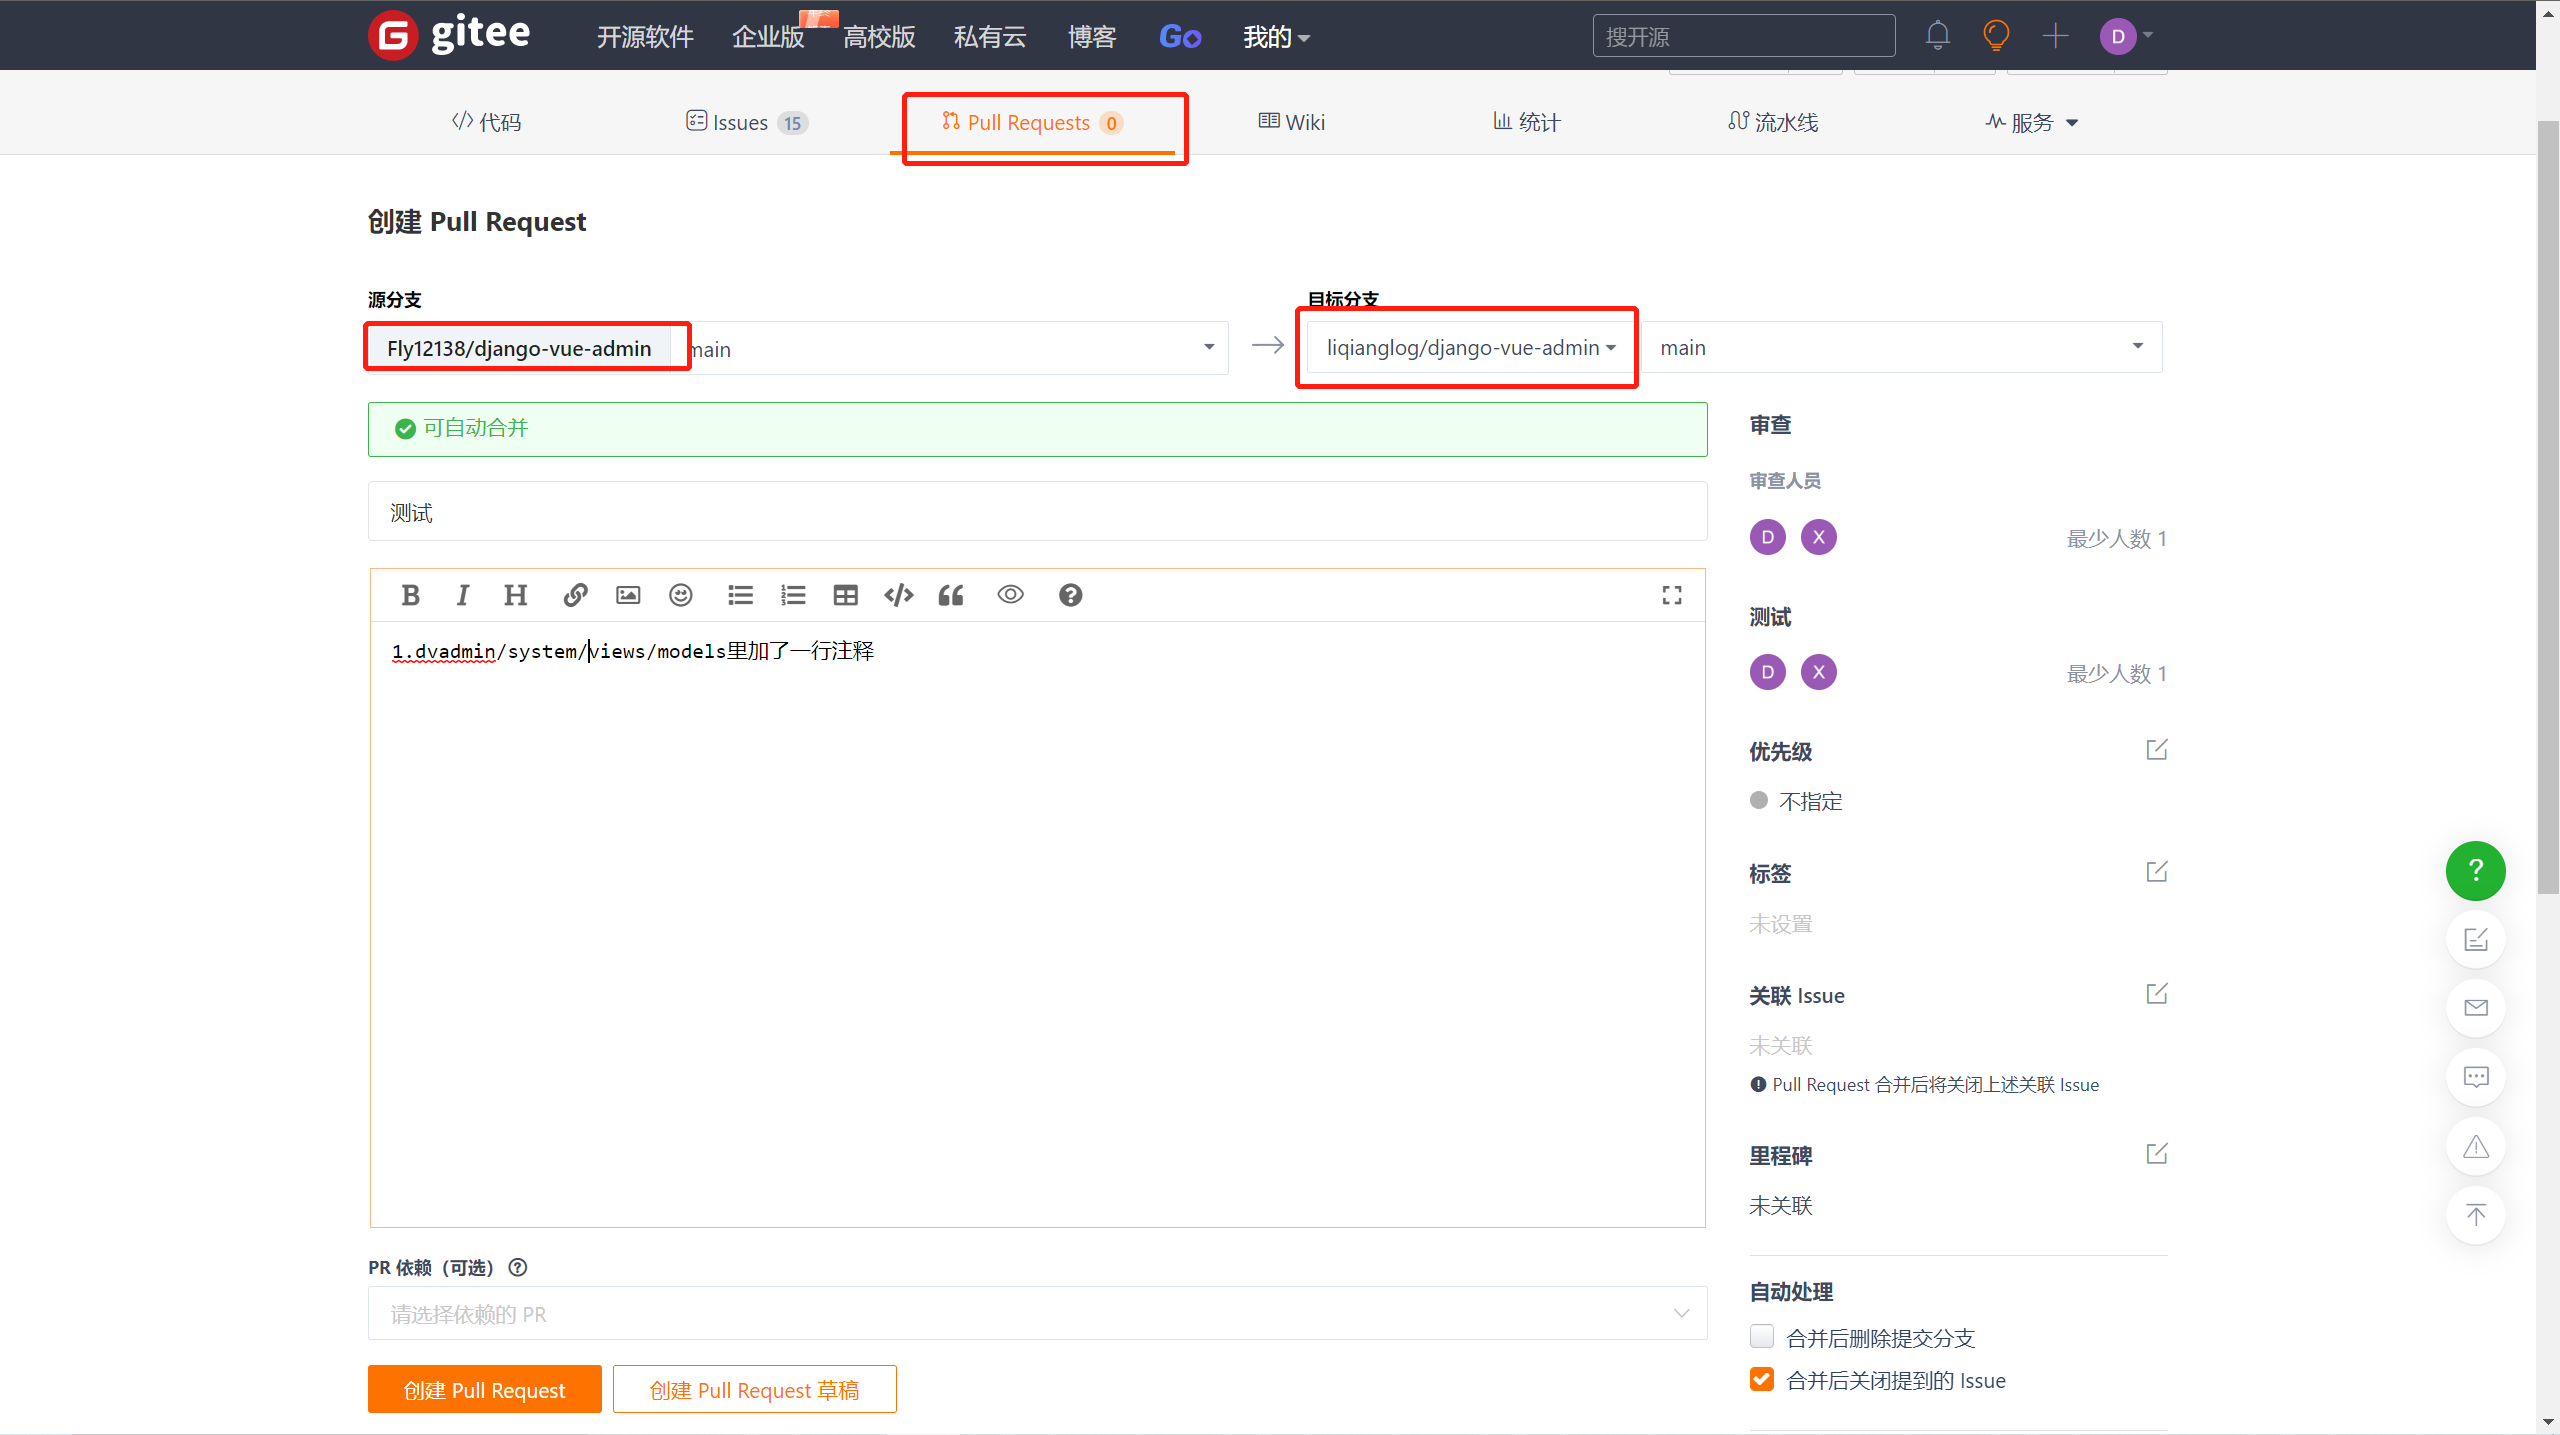Viewport: 2560px width, 1435px height.
Task: Open the PR 依赖 selection dropdown
Action: pyautogui.click(x=1037, y=1313)
